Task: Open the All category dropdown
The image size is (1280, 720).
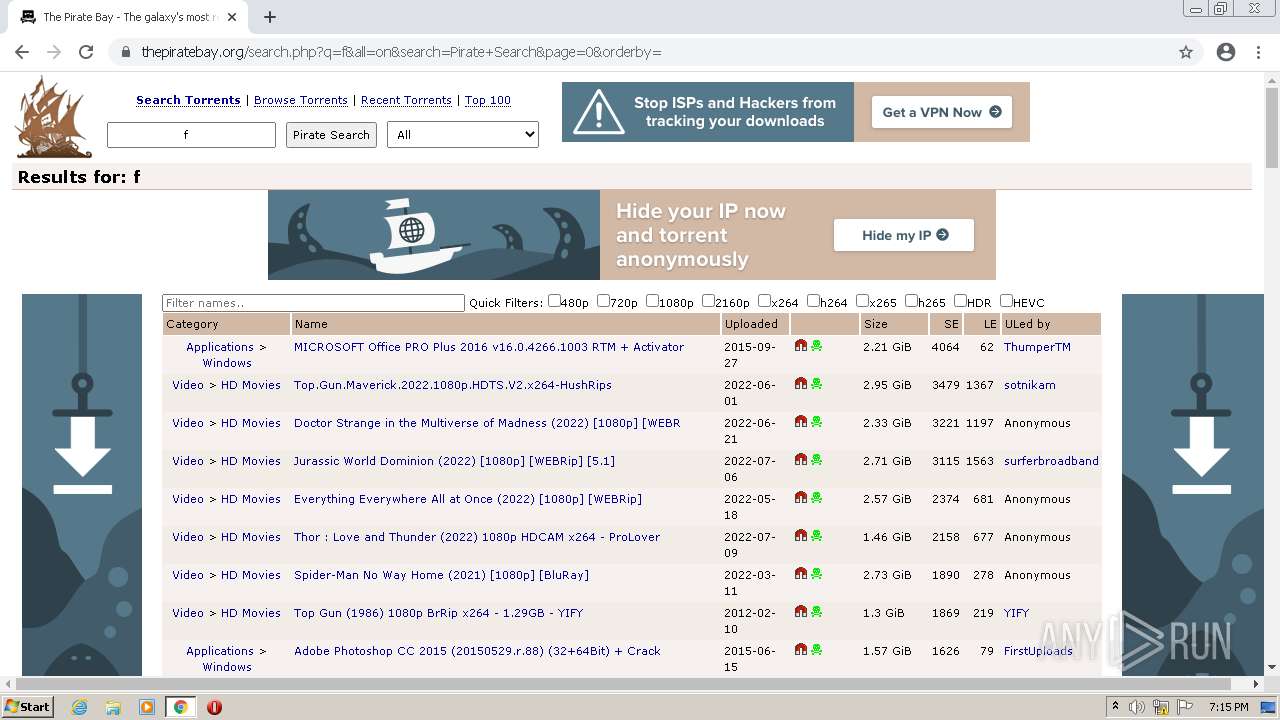Action: coord(463,135)
